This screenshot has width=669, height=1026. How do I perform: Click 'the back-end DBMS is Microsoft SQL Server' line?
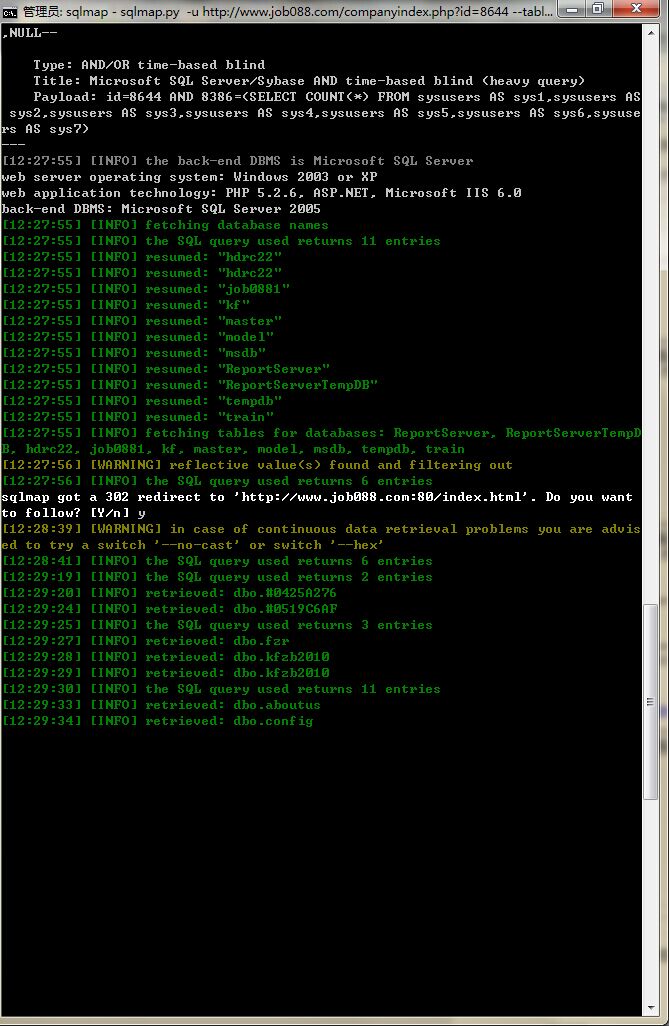(237, 160)
